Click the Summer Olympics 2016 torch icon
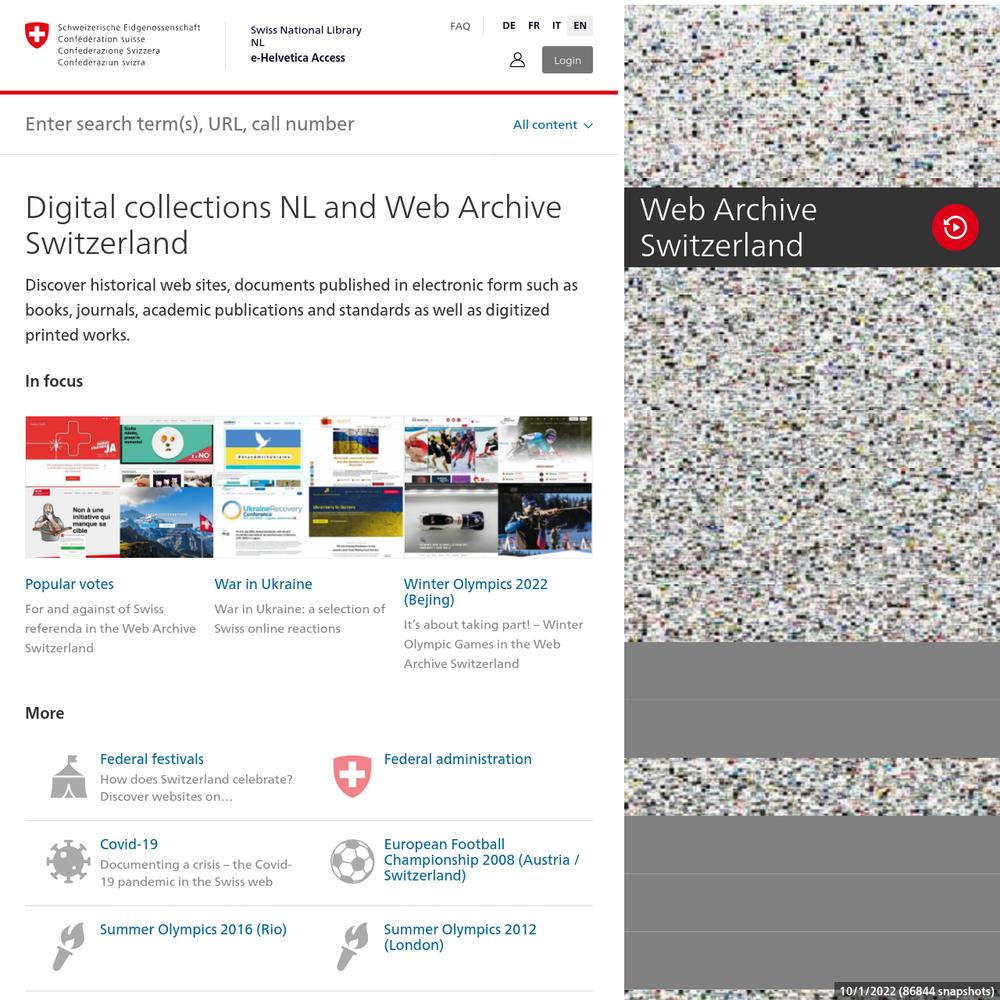 pos(69,946)
